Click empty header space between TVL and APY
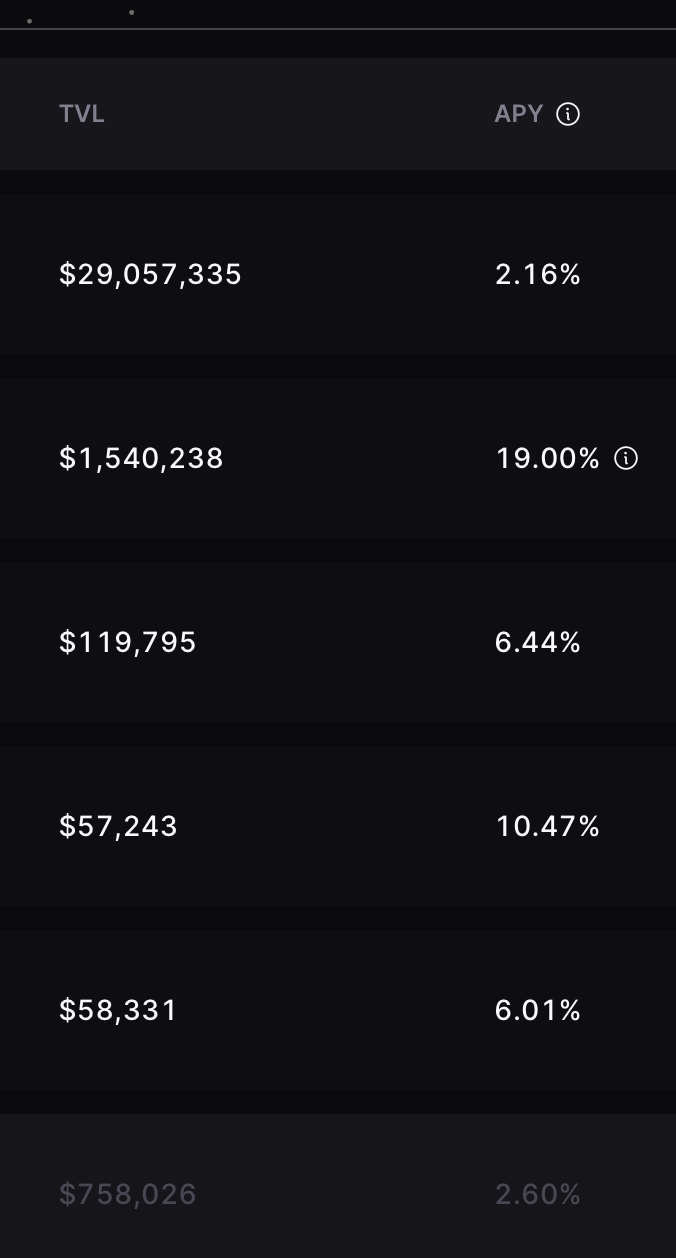Viewport: 676px width, 1258px height. click(300, 114)
